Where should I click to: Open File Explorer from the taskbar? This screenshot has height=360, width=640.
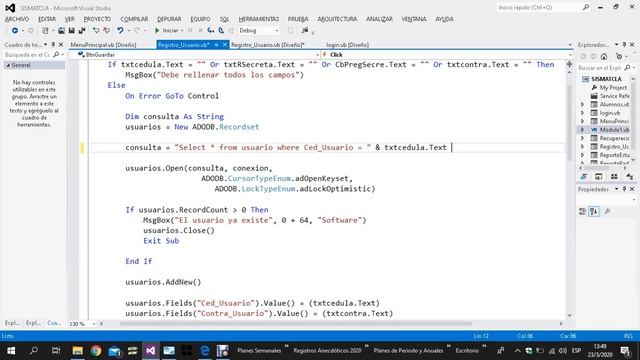[78, 351]
